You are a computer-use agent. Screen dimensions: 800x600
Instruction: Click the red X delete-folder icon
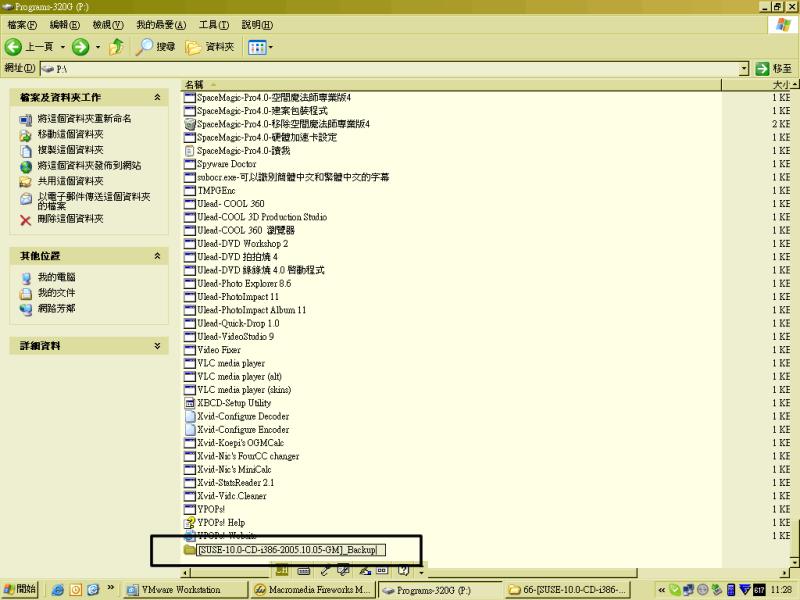26,220
